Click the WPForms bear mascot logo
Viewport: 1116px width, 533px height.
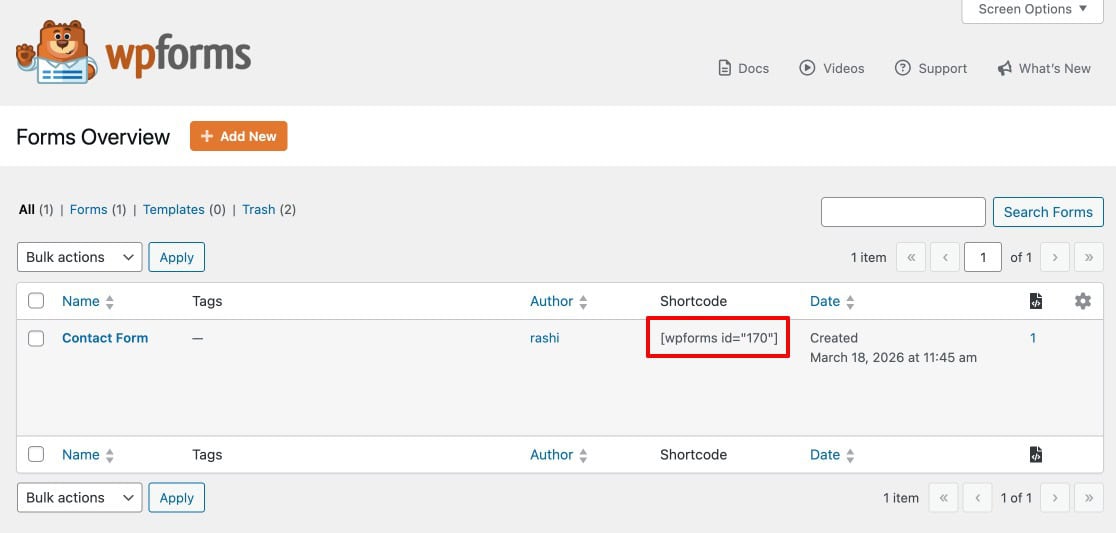point(56,52)
